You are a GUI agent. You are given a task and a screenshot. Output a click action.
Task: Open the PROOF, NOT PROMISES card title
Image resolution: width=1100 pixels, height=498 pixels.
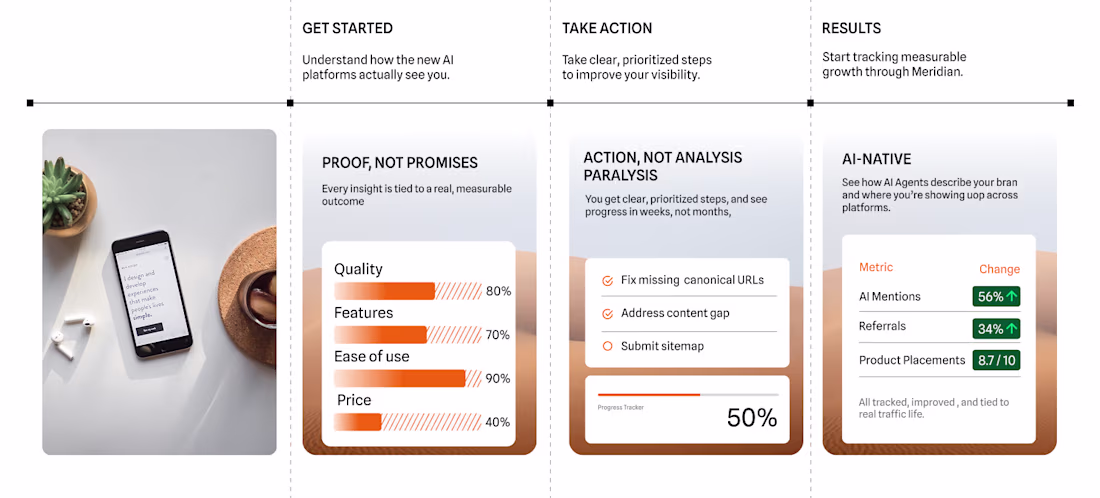(x=400, y=163)
